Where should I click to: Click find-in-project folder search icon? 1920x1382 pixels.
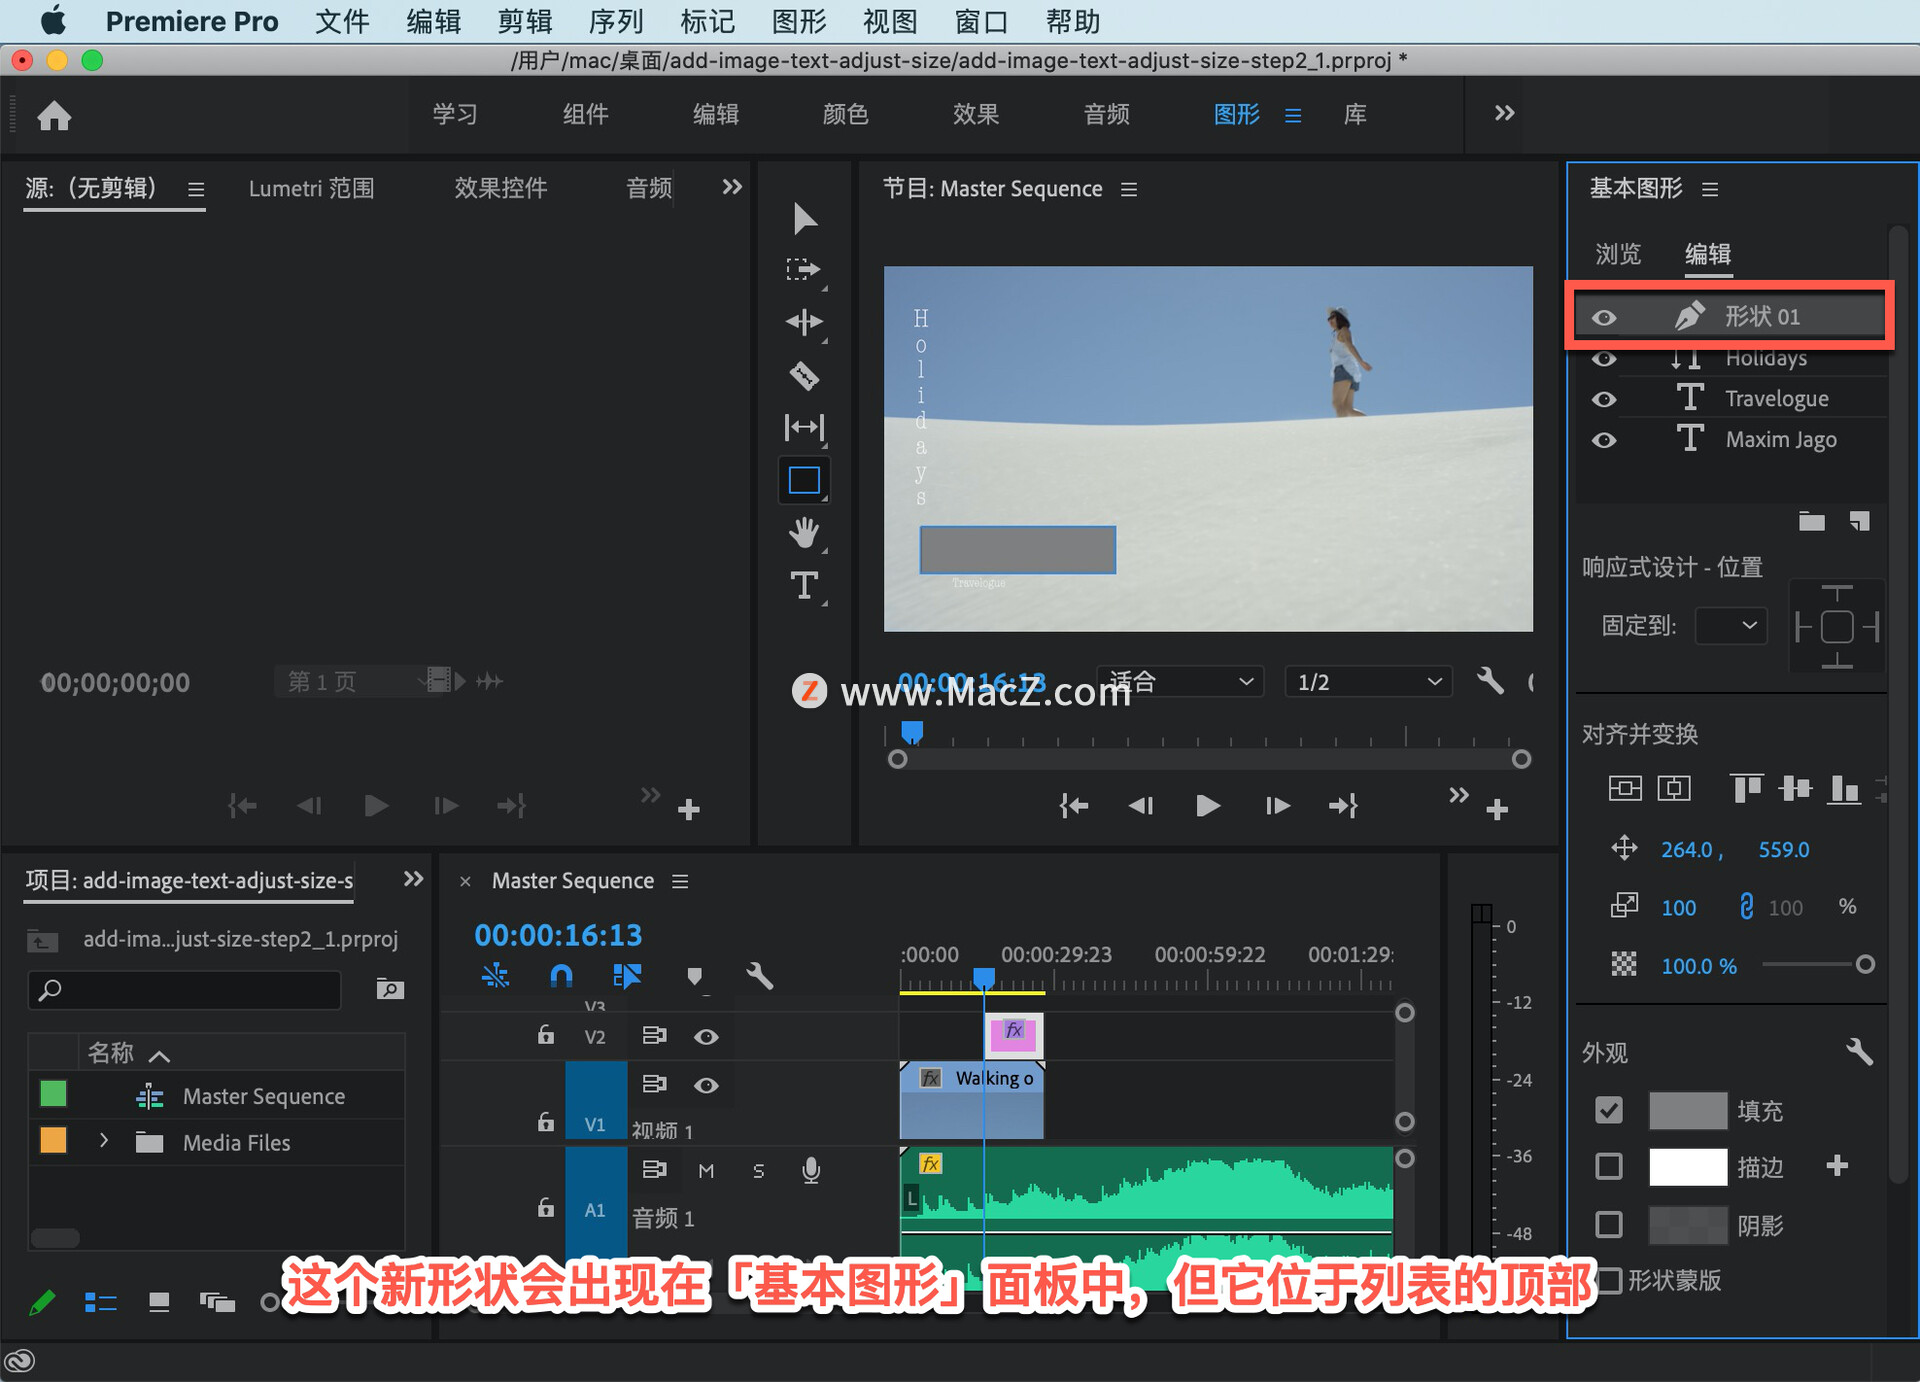pos(389,989)
